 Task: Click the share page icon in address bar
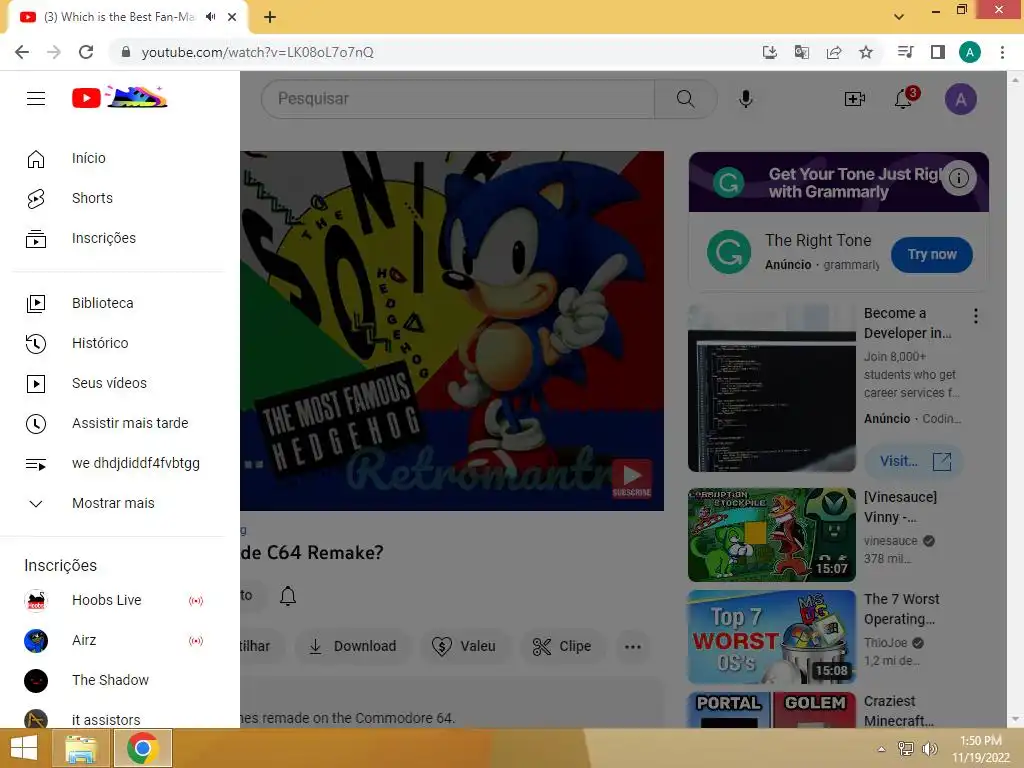tap(834, 52)
